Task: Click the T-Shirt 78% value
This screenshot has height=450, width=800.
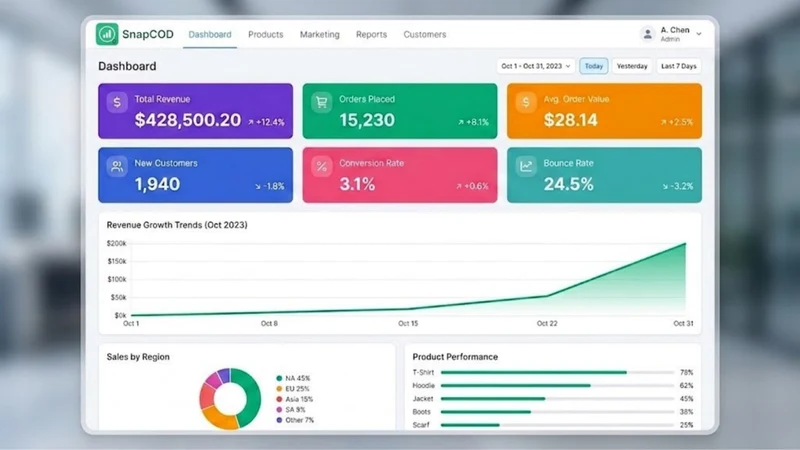Action: 686,372
